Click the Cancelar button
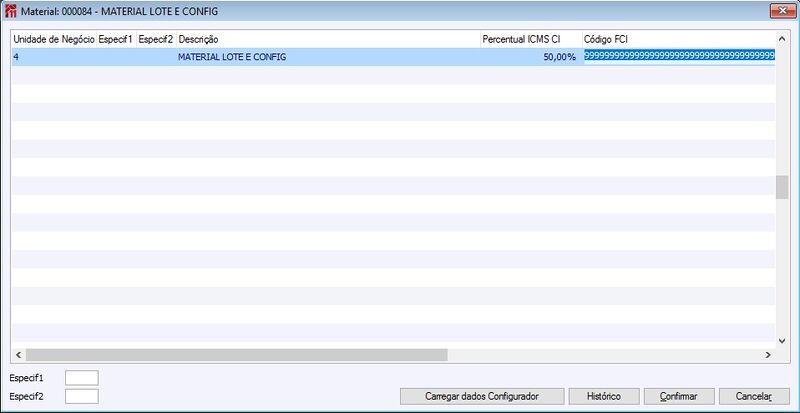This screenshot has width=800, height=413. tap(754, 396)
